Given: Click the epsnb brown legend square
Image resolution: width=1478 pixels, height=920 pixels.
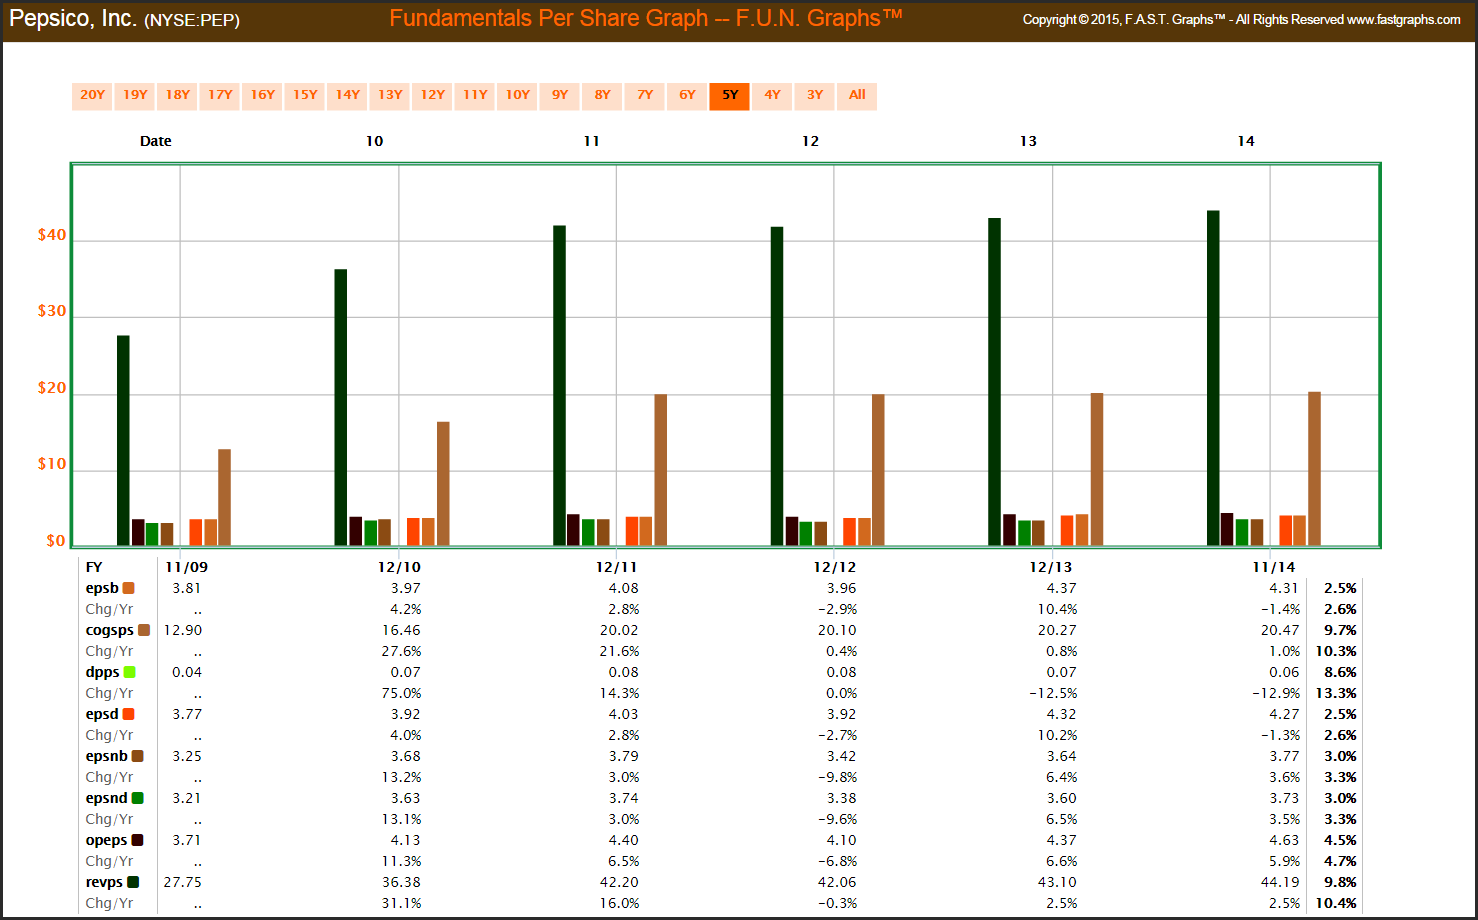Looking at the screenshot, I should coord(137,756).
